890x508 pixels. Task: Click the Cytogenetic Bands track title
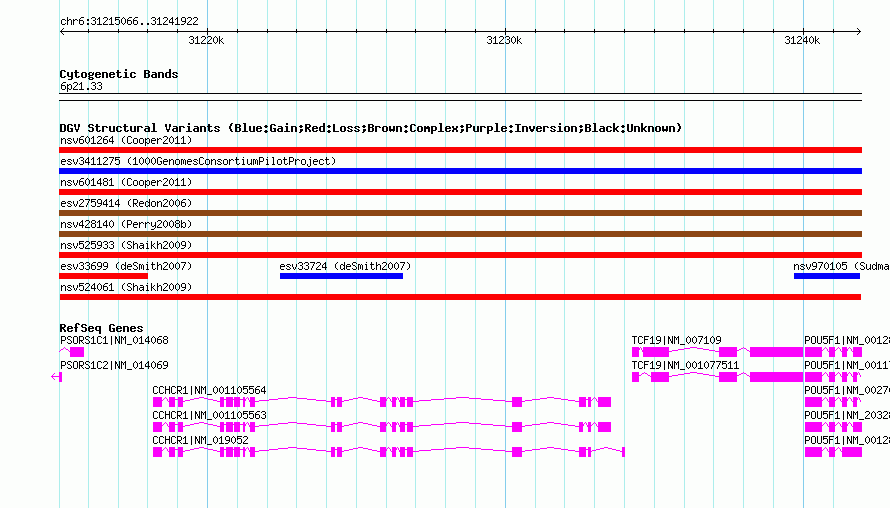[x=119, y=74]
